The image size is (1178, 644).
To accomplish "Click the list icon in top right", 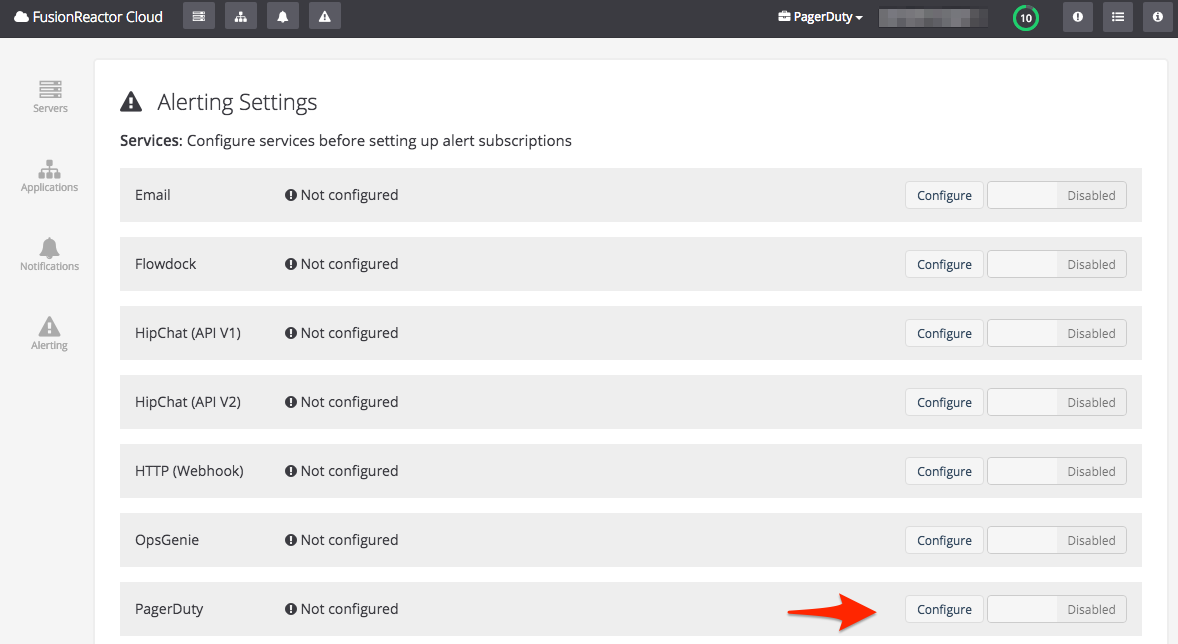I will [x=1118, y=17].
